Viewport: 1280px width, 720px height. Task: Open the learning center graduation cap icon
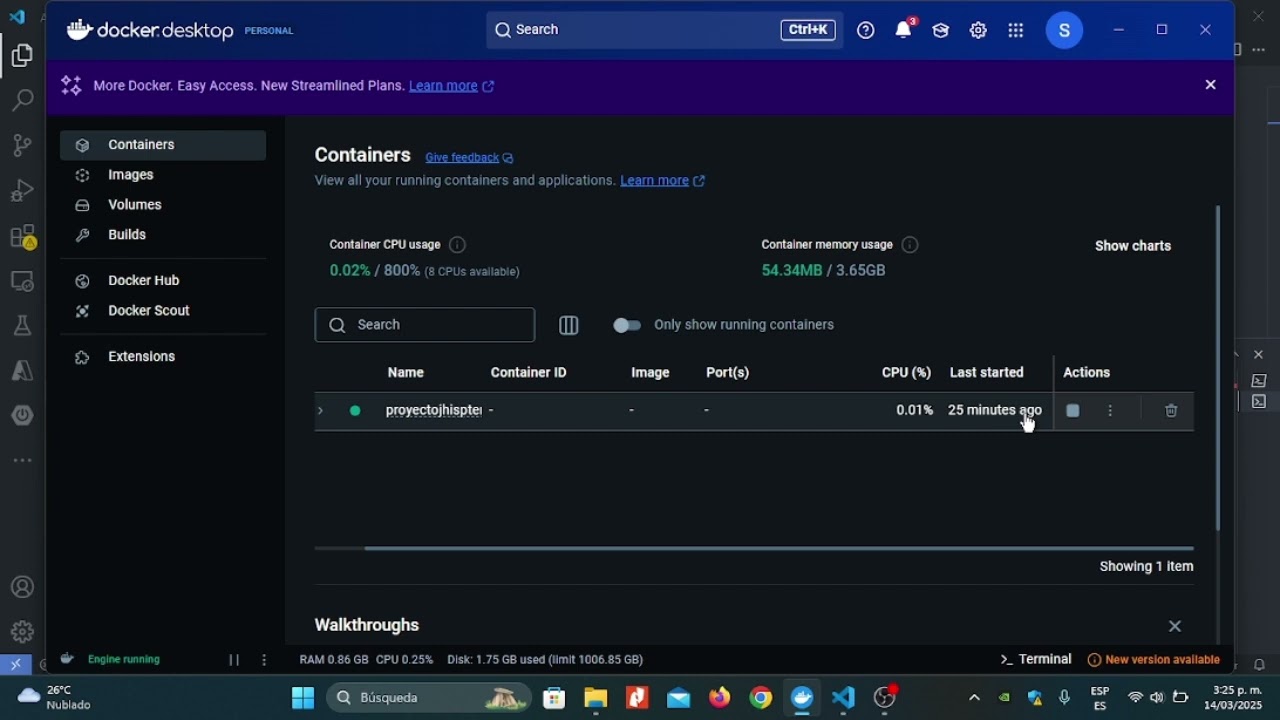(x=941, y=31)
